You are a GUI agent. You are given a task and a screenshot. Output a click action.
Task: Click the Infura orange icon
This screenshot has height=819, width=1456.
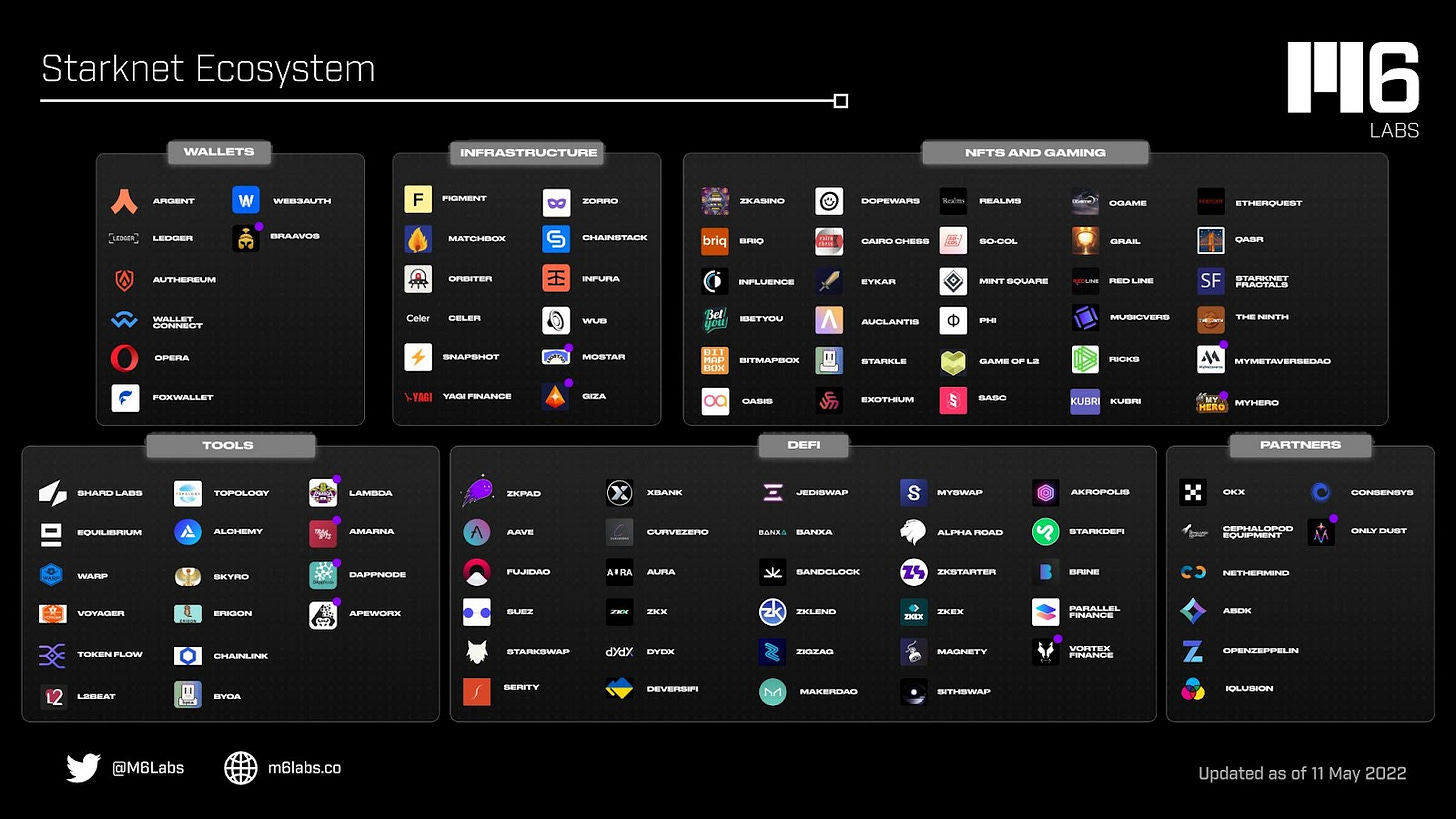pyautogui.click(x=556, y=278)
